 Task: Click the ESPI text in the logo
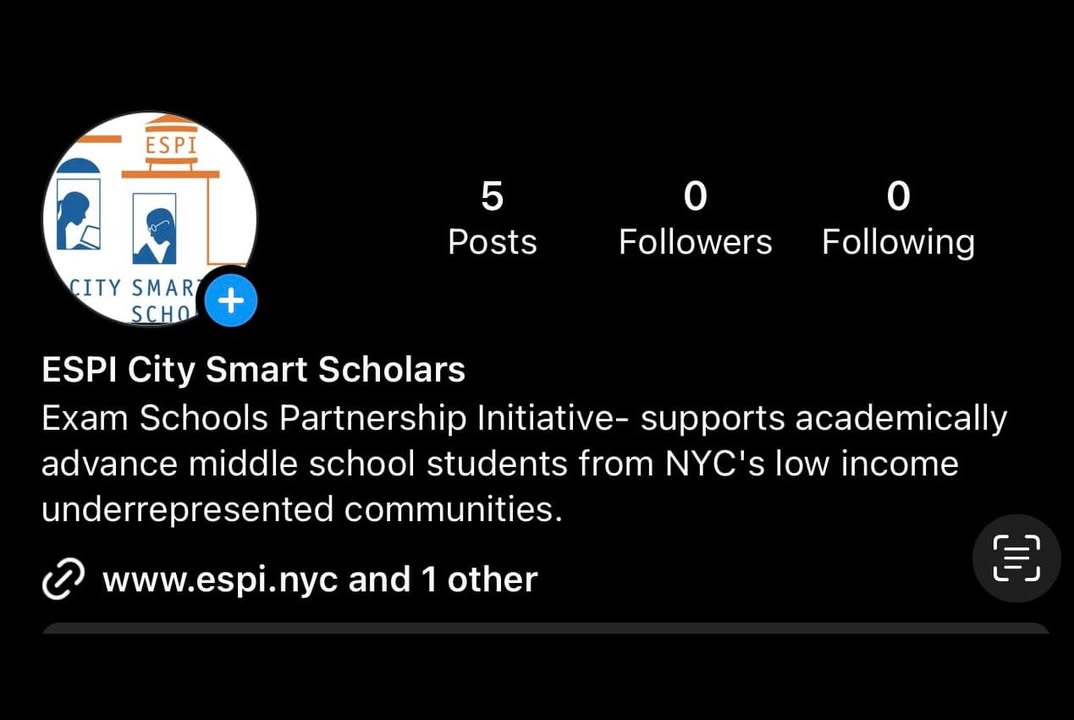pyautogui.click(x=171, y=147)
